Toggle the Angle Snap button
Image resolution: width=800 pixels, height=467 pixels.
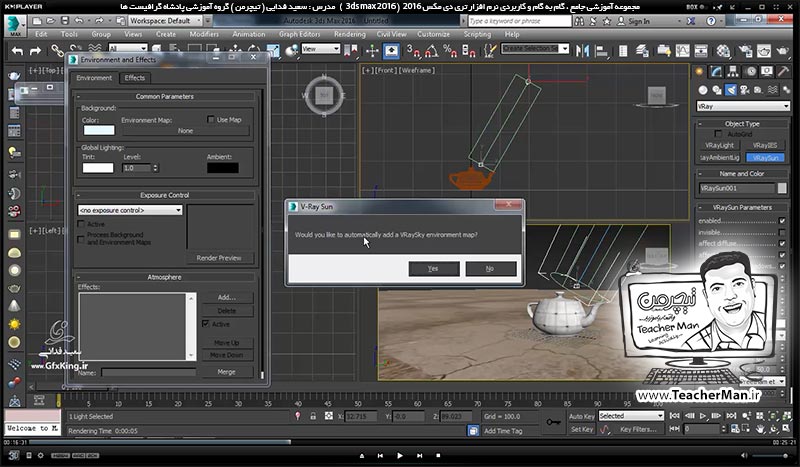[432, 51]
